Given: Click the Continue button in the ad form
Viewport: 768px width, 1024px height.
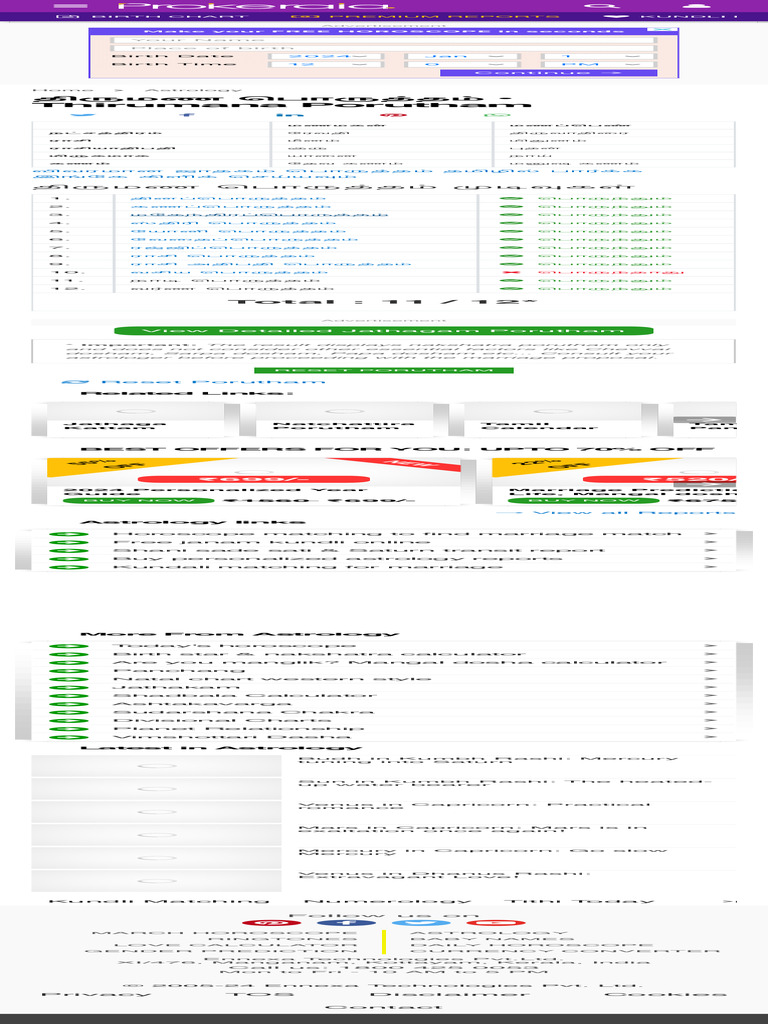Looking at the screenshot, I should (549, 73).
